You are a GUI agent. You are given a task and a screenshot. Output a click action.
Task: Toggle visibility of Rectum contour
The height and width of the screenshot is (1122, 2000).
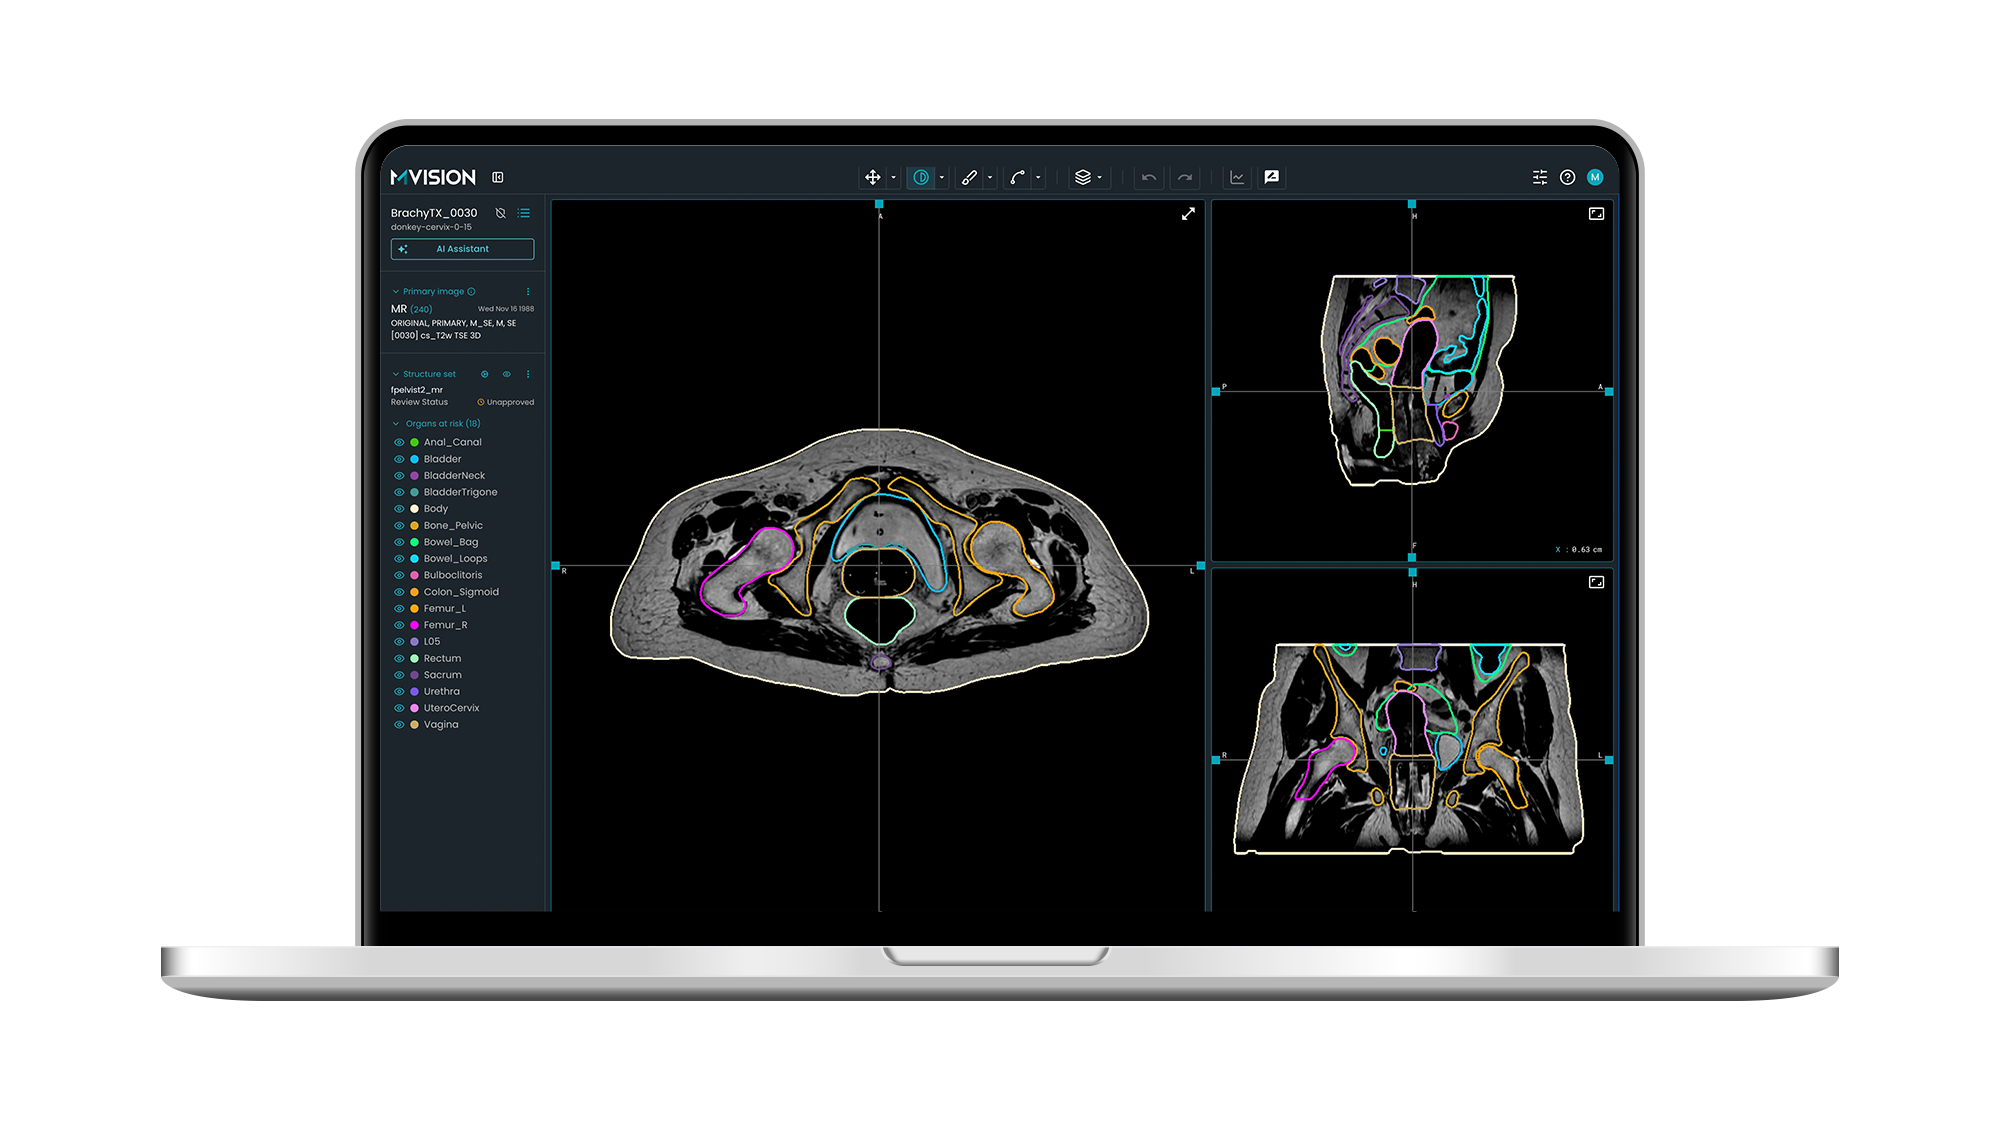399,658
